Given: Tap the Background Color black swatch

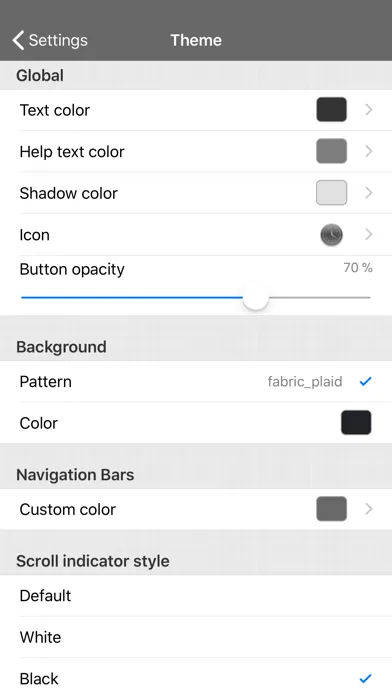Looking at the screenshot, I should [x=356, y=423].
